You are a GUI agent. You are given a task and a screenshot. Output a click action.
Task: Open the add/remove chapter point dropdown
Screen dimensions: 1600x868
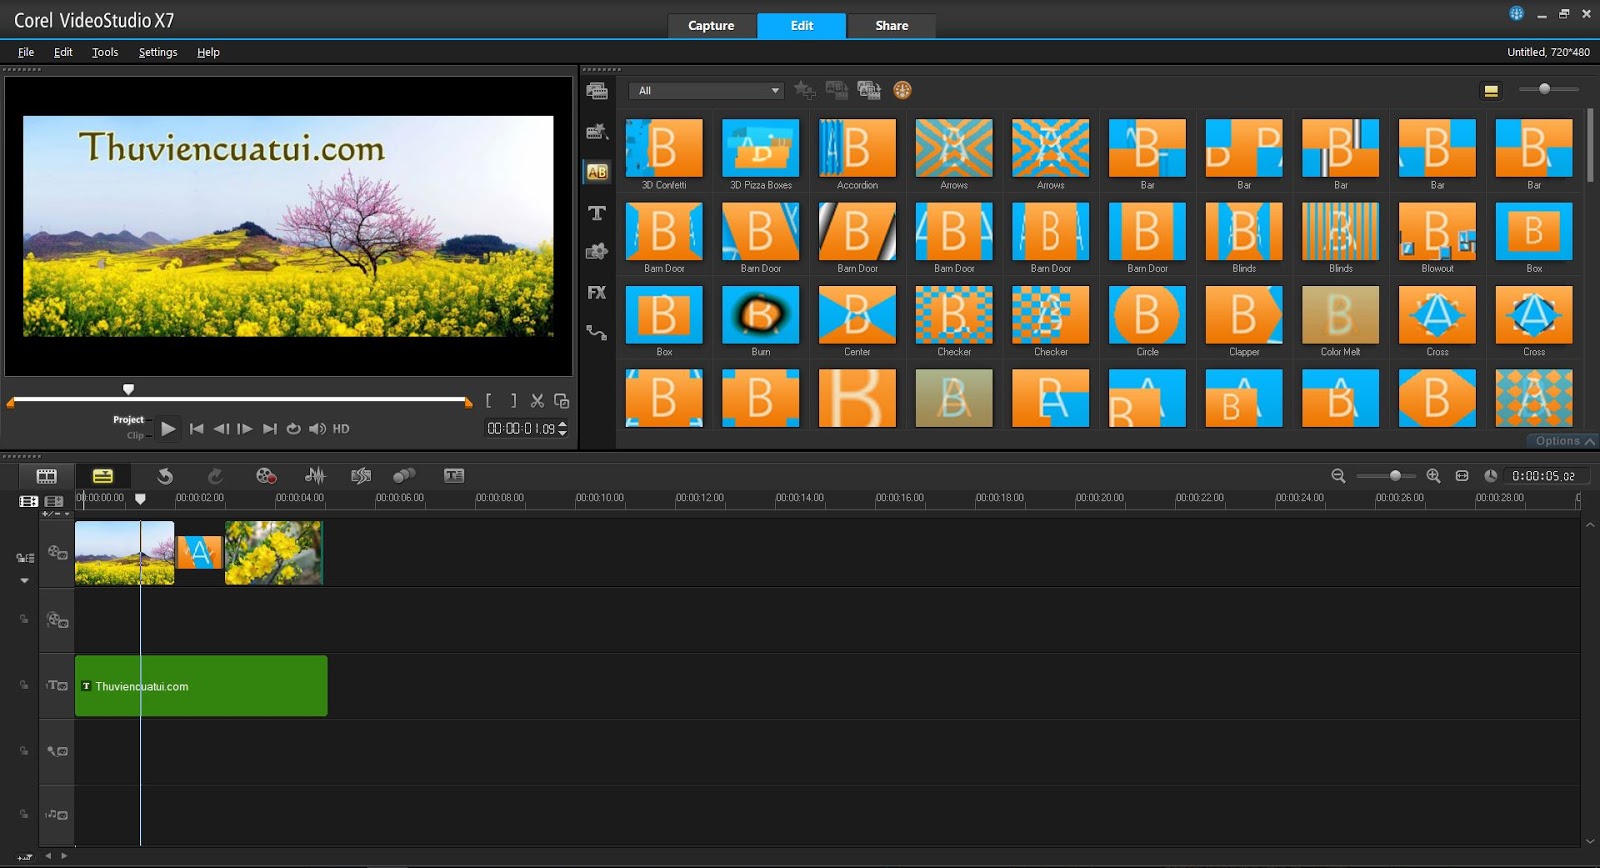pos(56,514)
